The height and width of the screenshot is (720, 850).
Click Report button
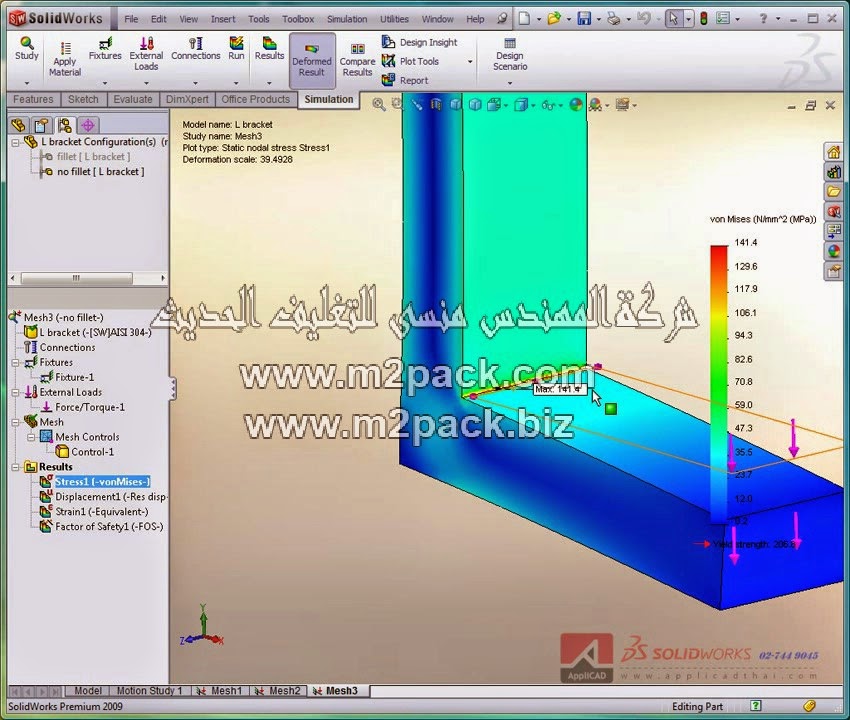[x=405, y=80]
